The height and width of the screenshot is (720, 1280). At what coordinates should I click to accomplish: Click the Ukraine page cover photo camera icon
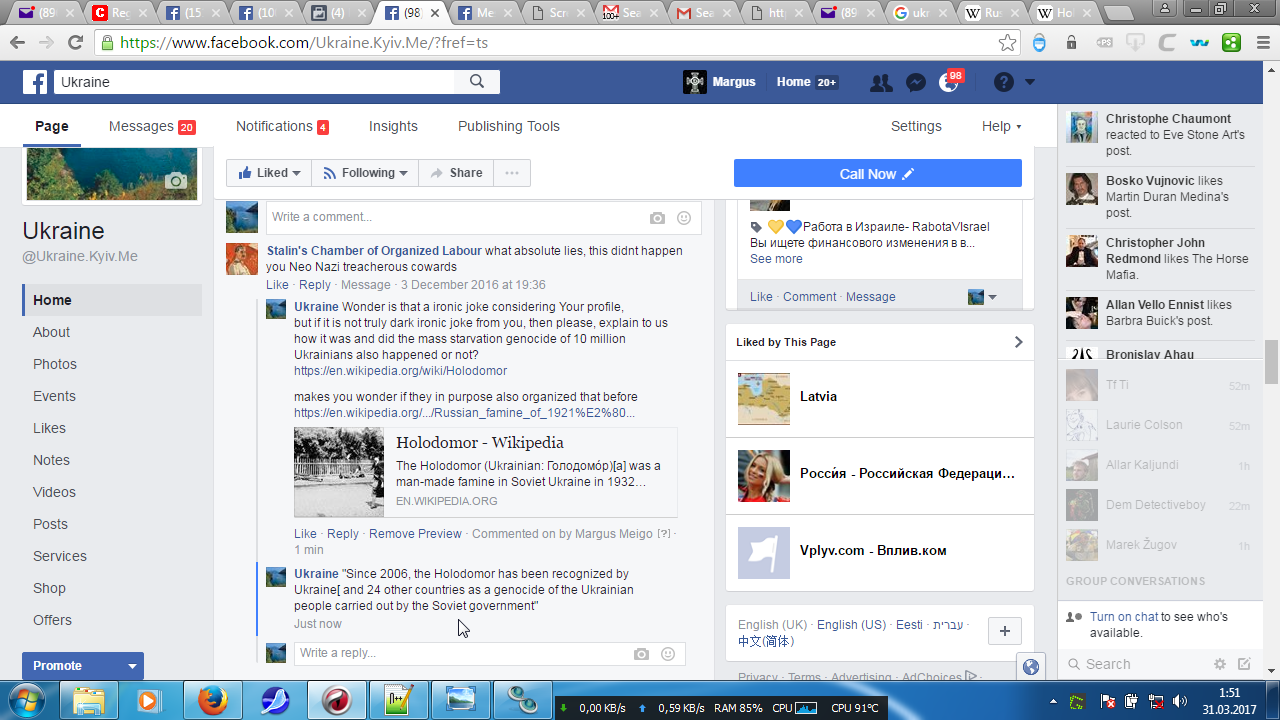(176, 181)
